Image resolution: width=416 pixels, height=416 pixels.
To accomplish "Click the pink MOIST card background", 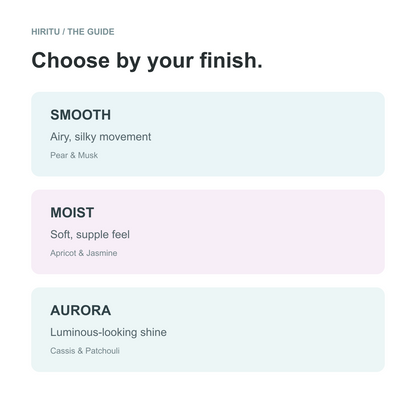I will click(x=267, y=232).
